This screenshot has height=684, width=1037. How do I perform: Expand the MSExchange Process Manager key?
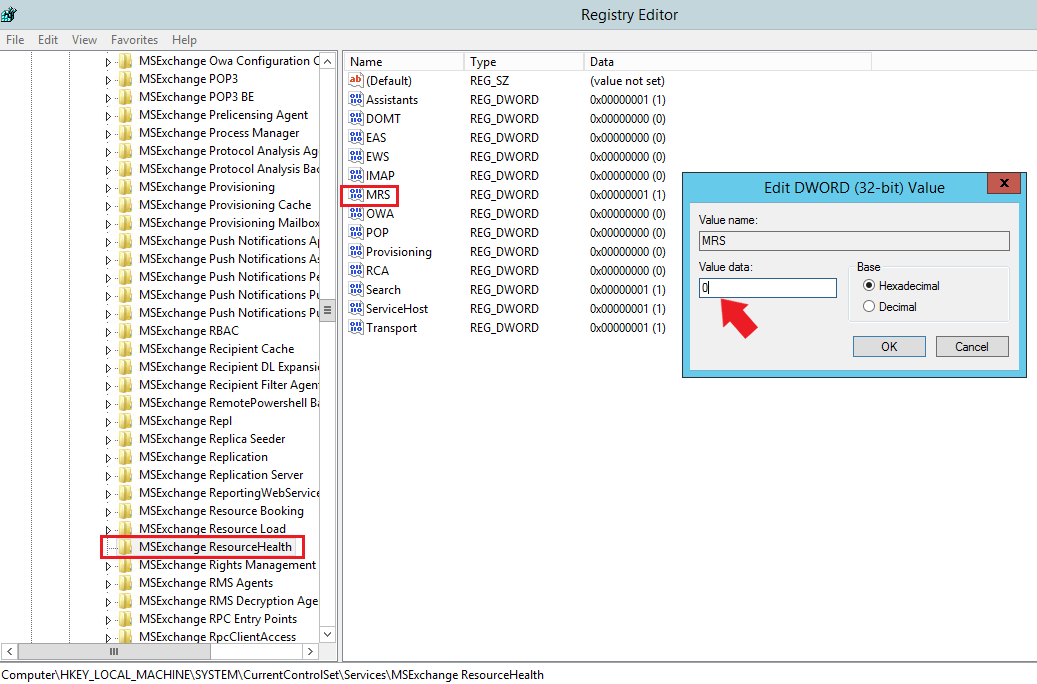click(x=108, y=134)
